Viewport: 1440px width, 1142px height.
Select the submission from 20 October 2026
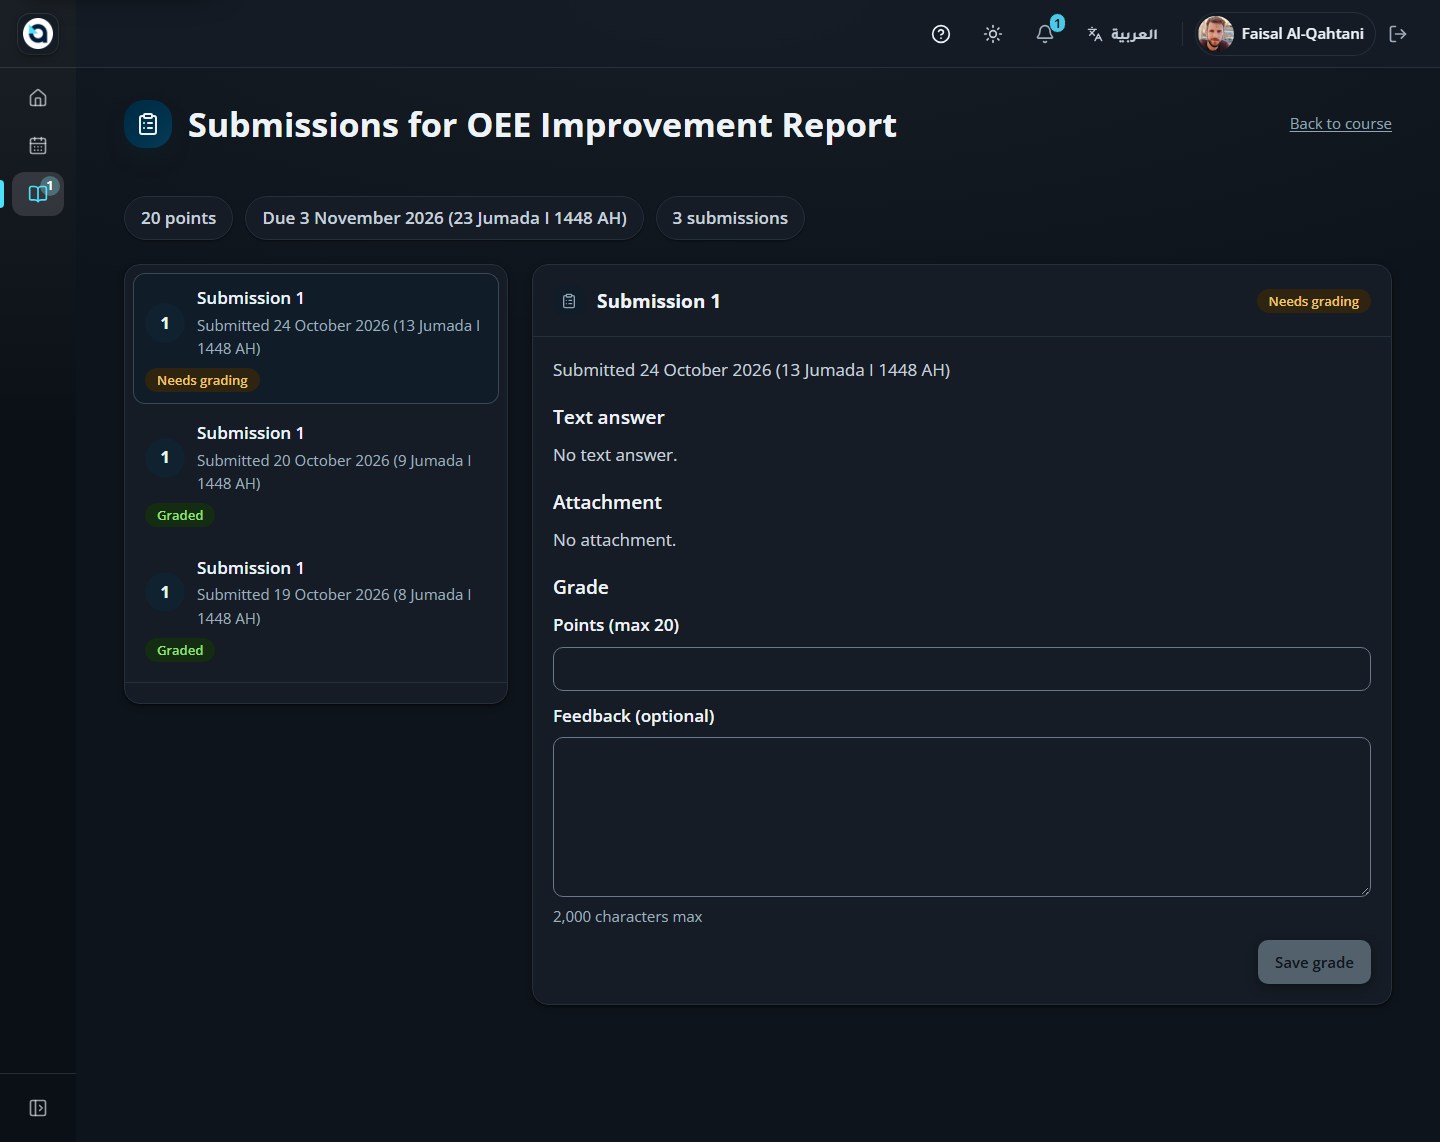tap(316, 473)
